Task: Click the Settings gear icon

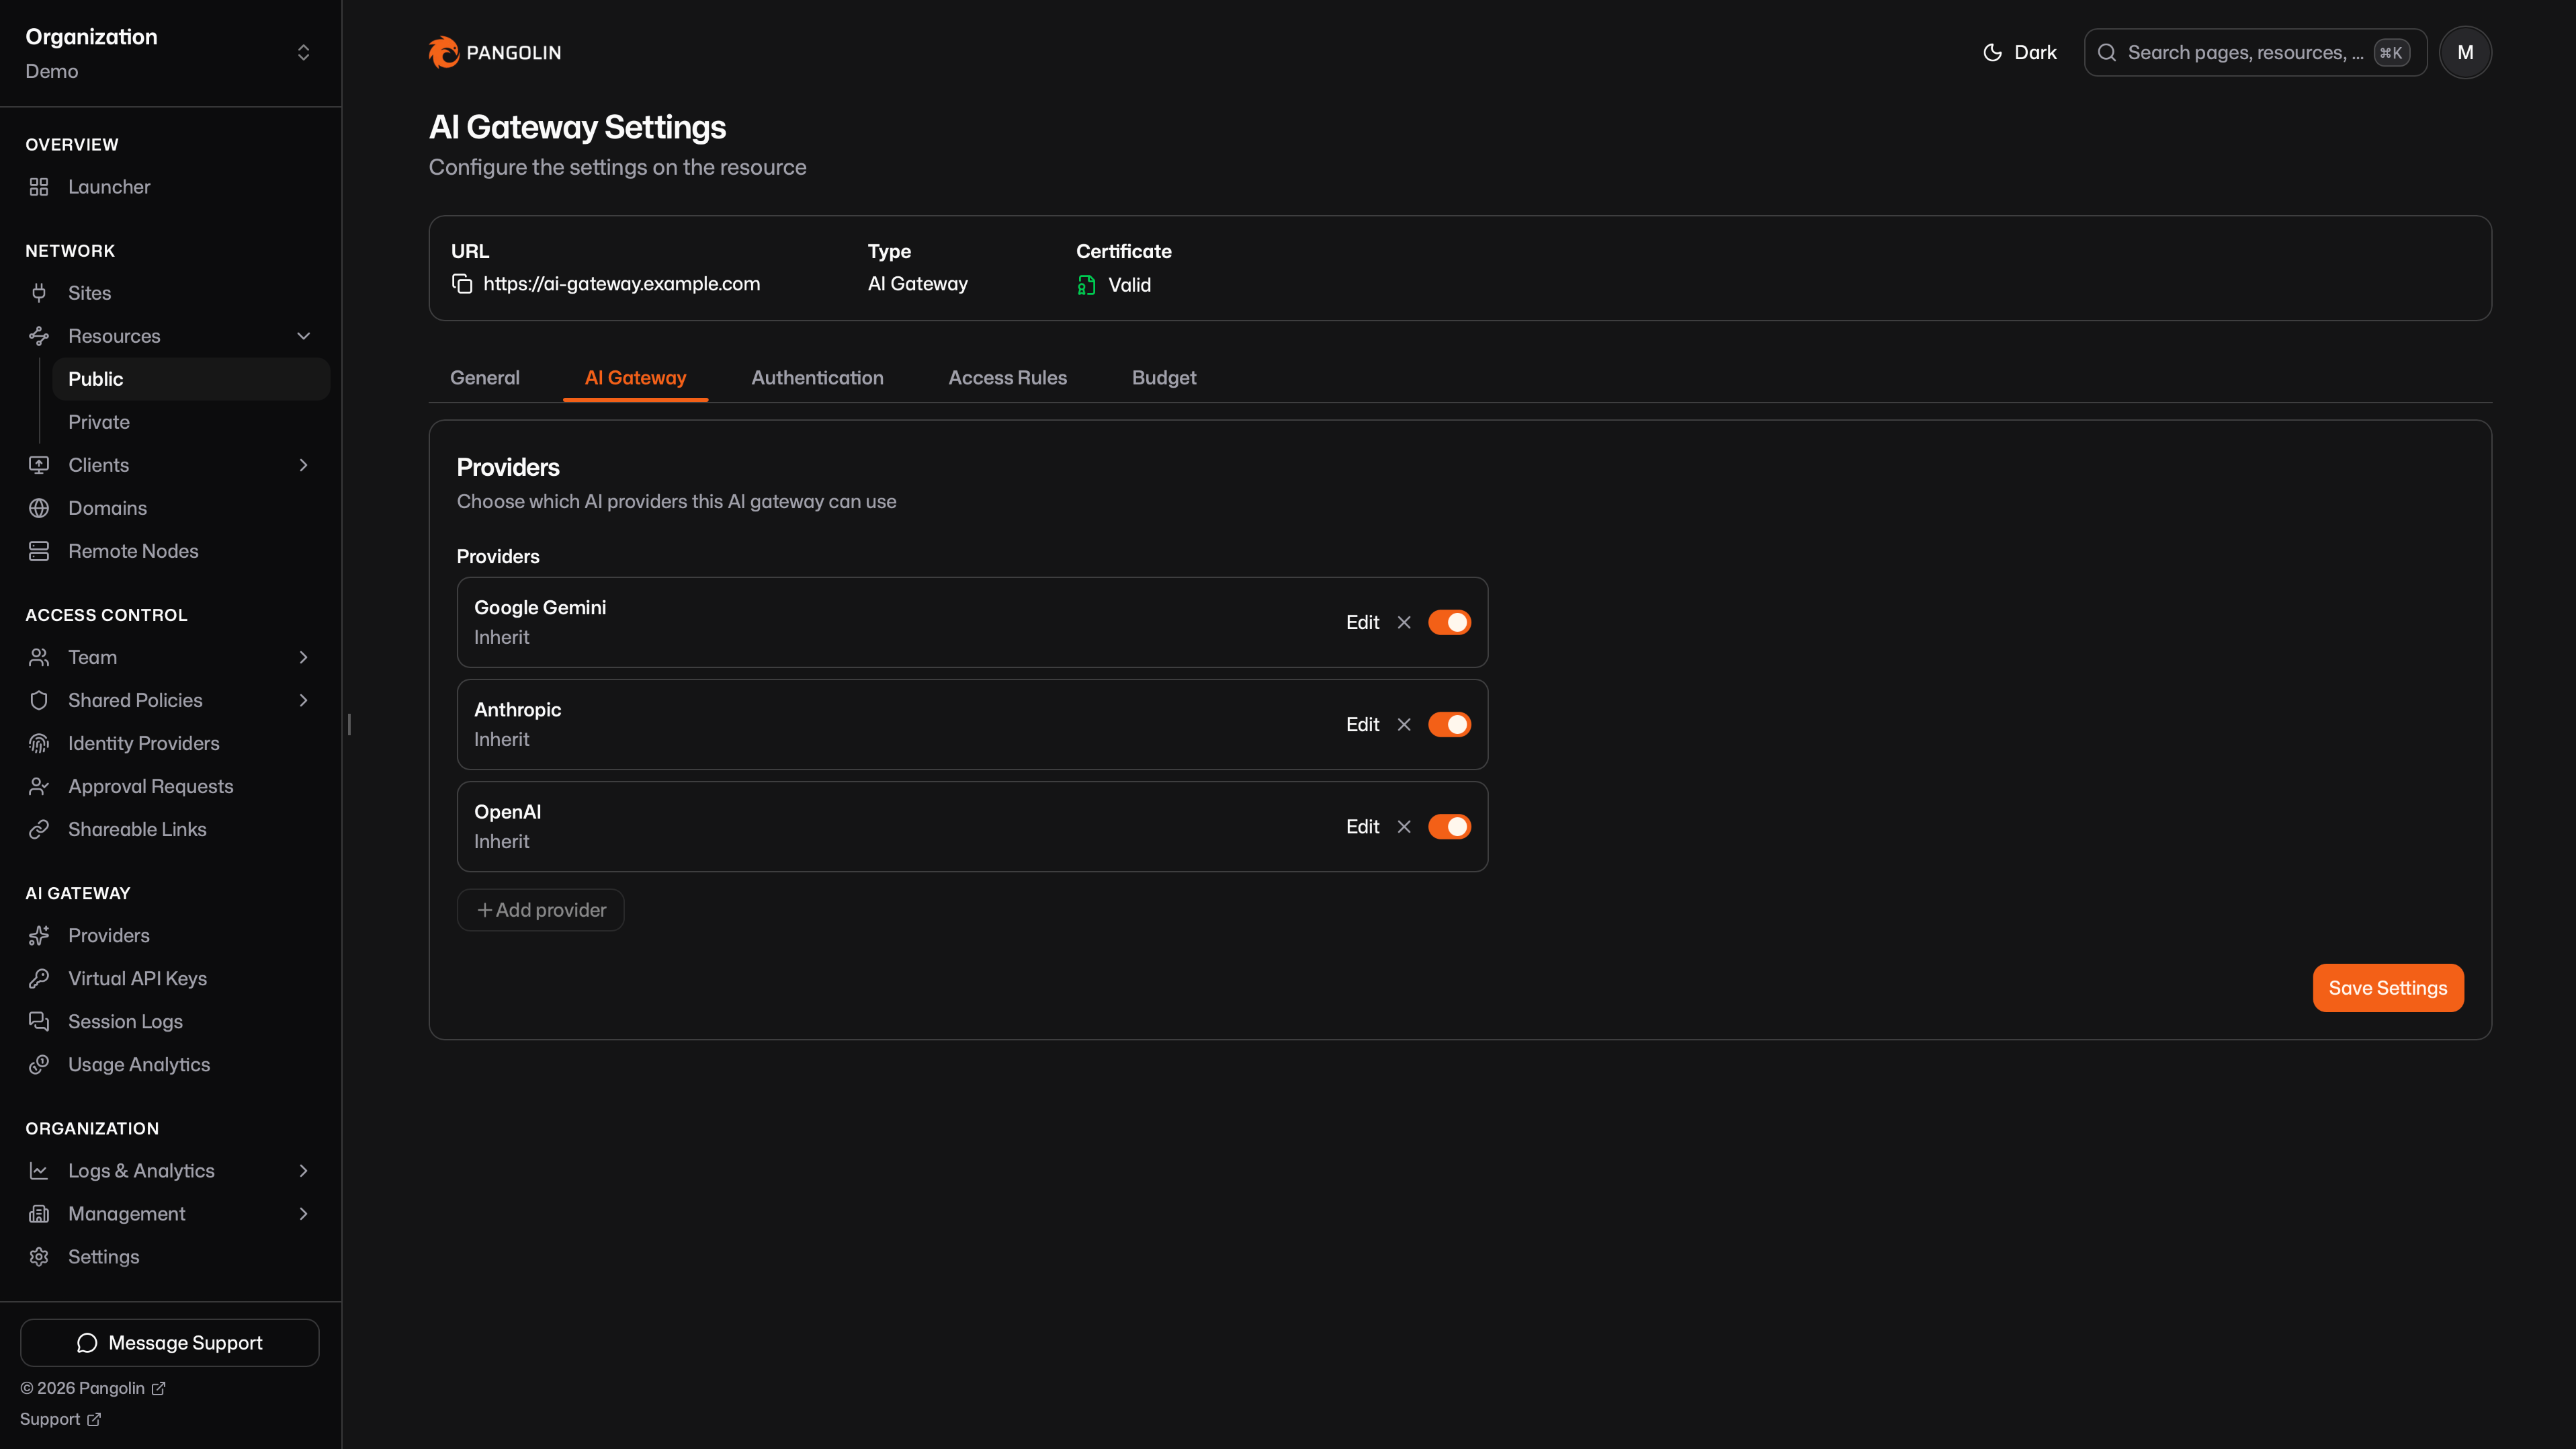Action: click(x=39, y=1256)
